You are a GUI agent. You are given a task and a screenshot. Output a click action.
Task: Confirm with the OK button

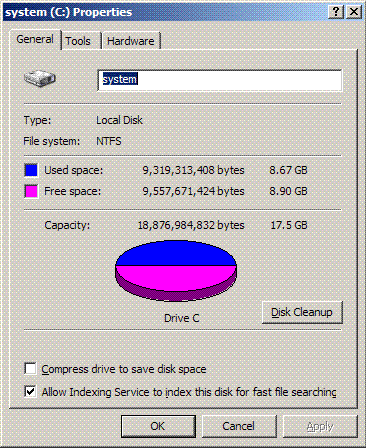158,426
